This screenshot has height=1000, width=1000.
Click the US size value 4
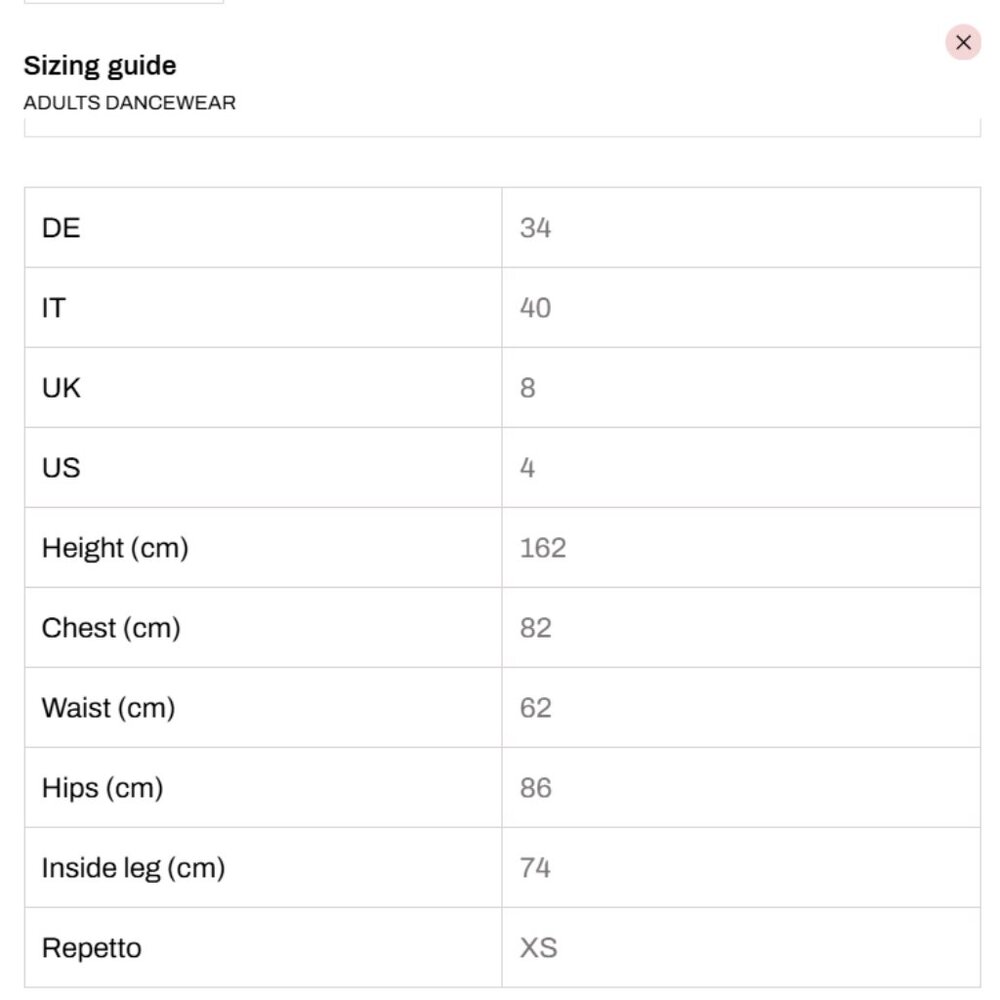pyautogui.click(x=527, y=467)
